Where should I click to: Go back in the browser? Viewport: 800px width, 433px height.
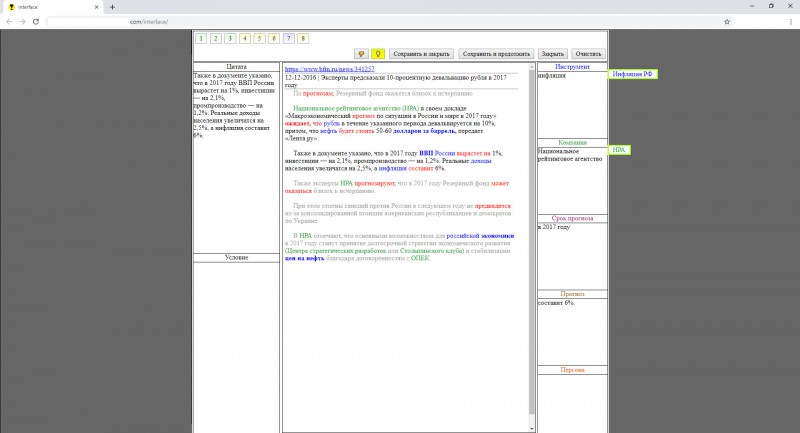click(9, 21)
